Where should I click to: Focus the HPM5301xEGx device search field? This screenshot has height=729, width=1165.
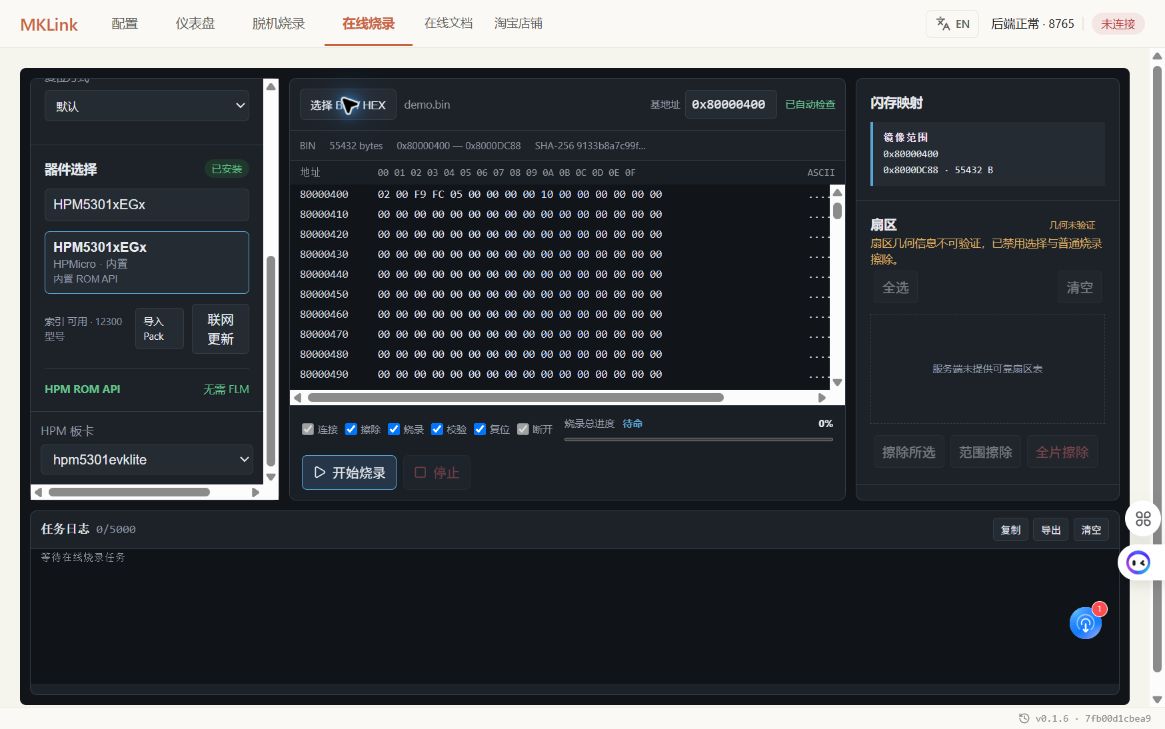coord(147,204)
